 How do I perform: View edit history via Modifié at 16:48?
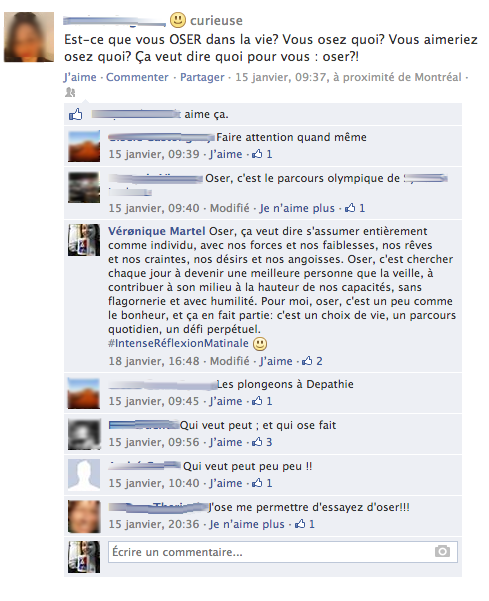(230, 361)
